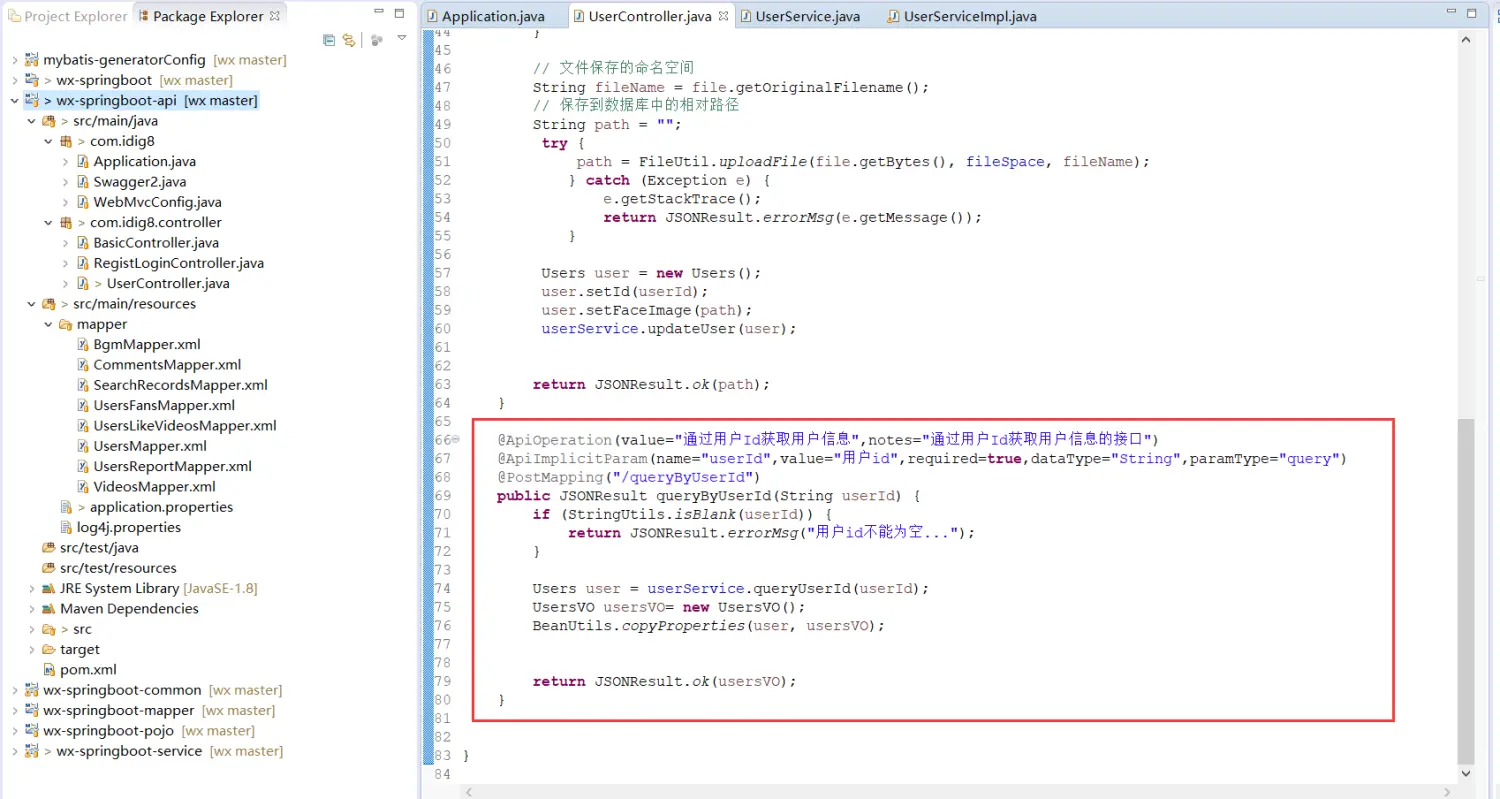1500x799 pixels.
Task: Select CommentsMapper.xml in the mapper folder
Action: click(x=167, y=365)
